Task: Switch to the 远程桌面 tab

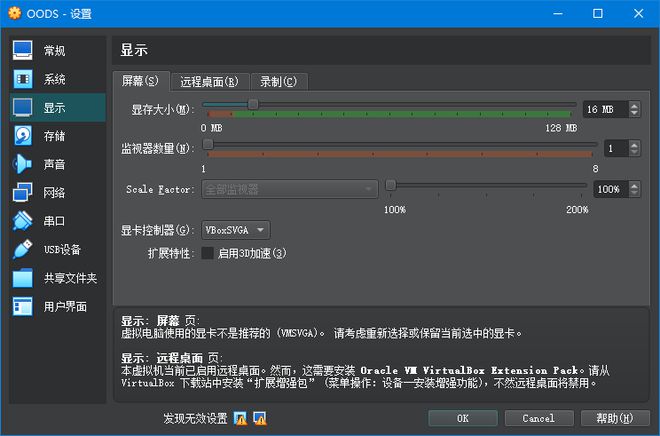Action: coord(210,82)
